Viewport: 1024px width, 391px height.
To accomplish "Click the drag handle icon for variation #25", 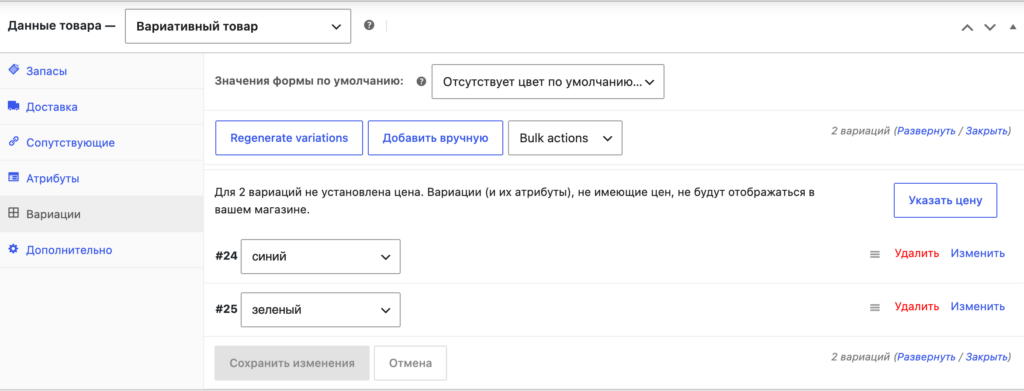I will click(875, 307).
